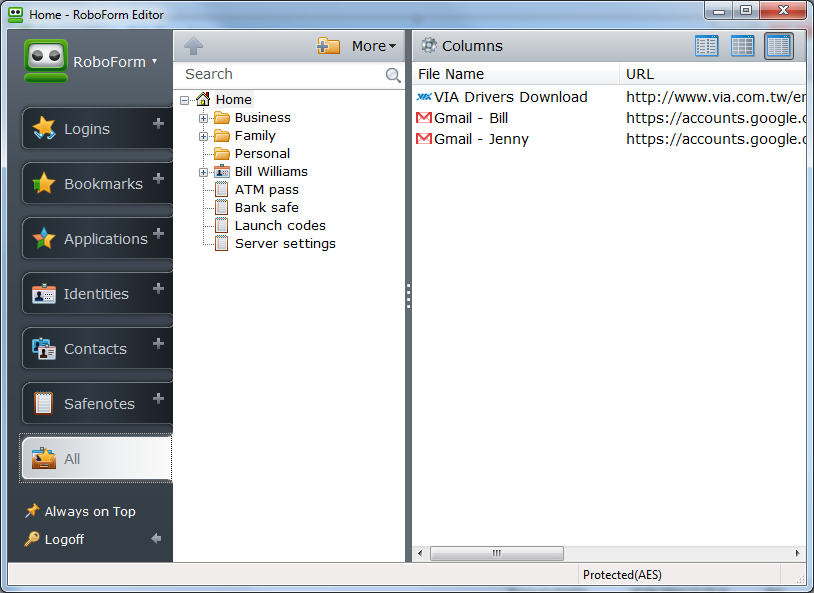Add a new bookmark with plus
Screen dimensions: 814x593
pos(158,179)
